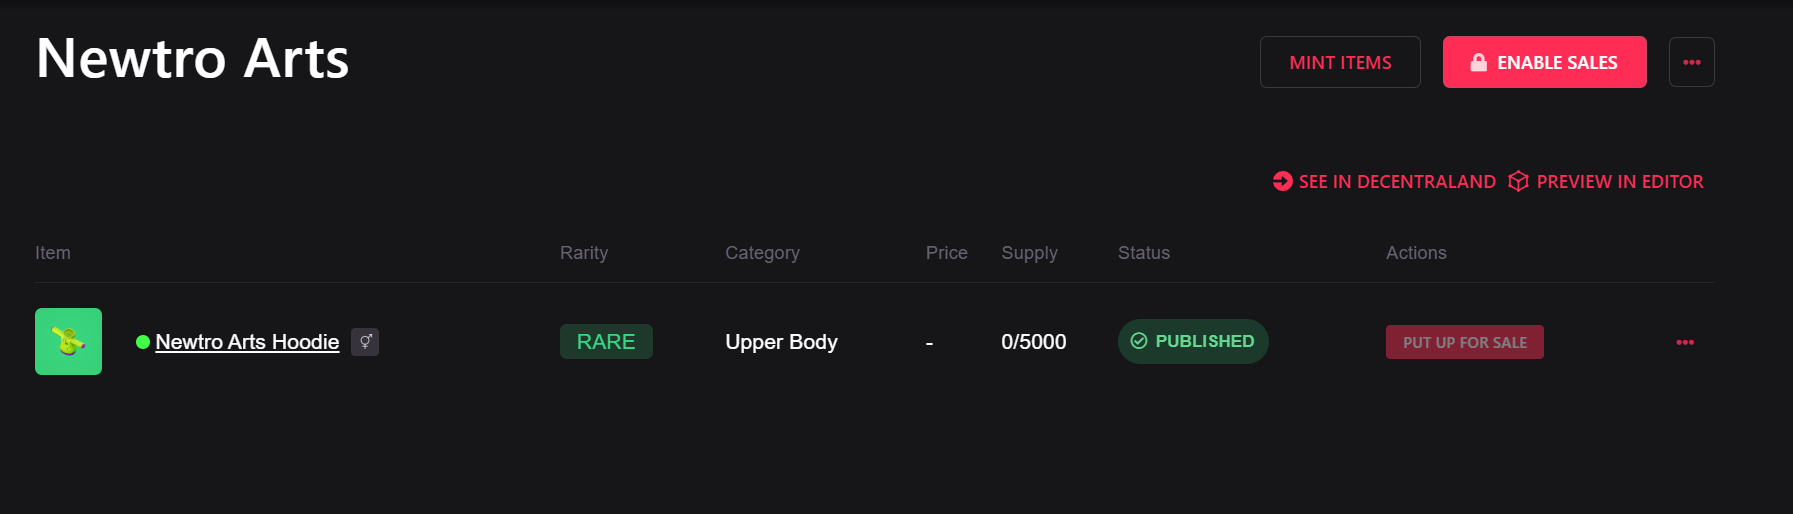The image size is (1793, 514).
Task: Click the cube icon for Preview in Editor
Action: [1518, 181]
